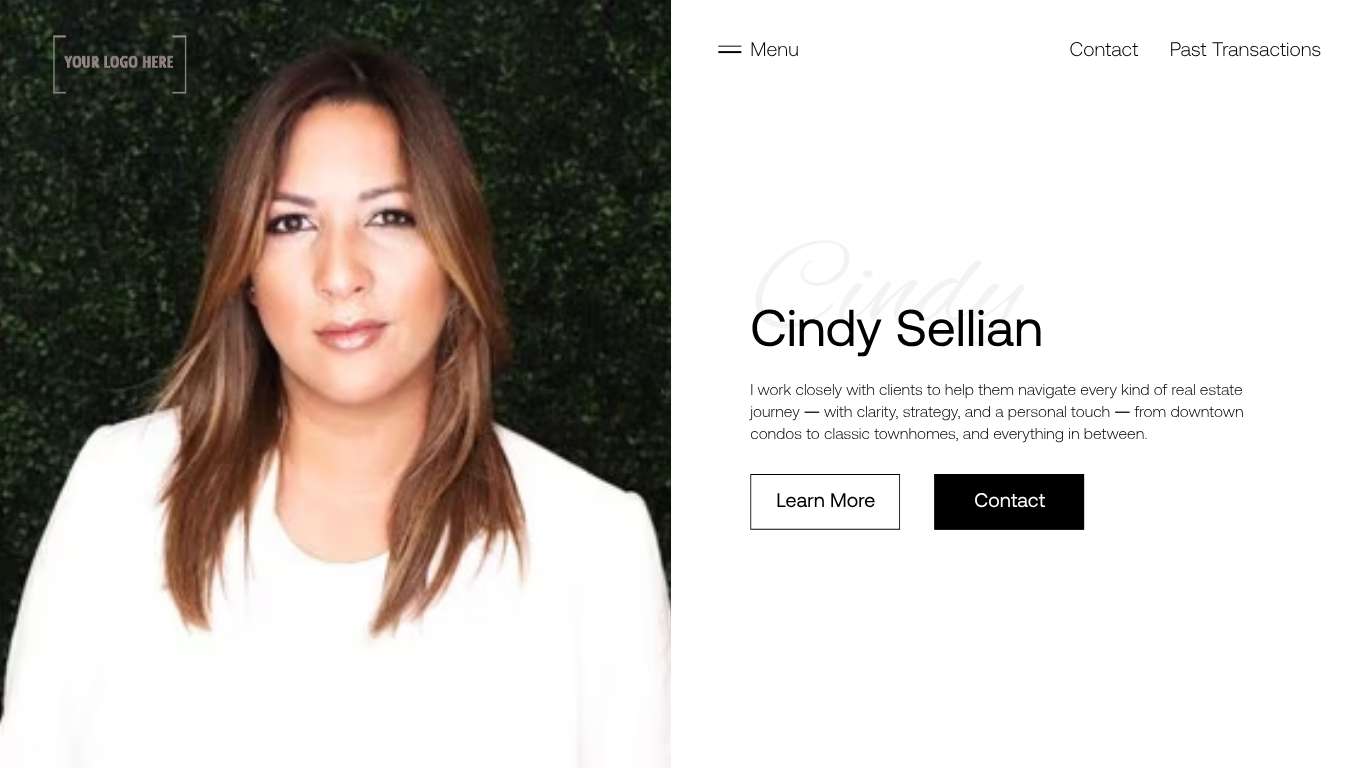
Task: Click the bio line starting 'I work closely'
Action: point(996,390)
